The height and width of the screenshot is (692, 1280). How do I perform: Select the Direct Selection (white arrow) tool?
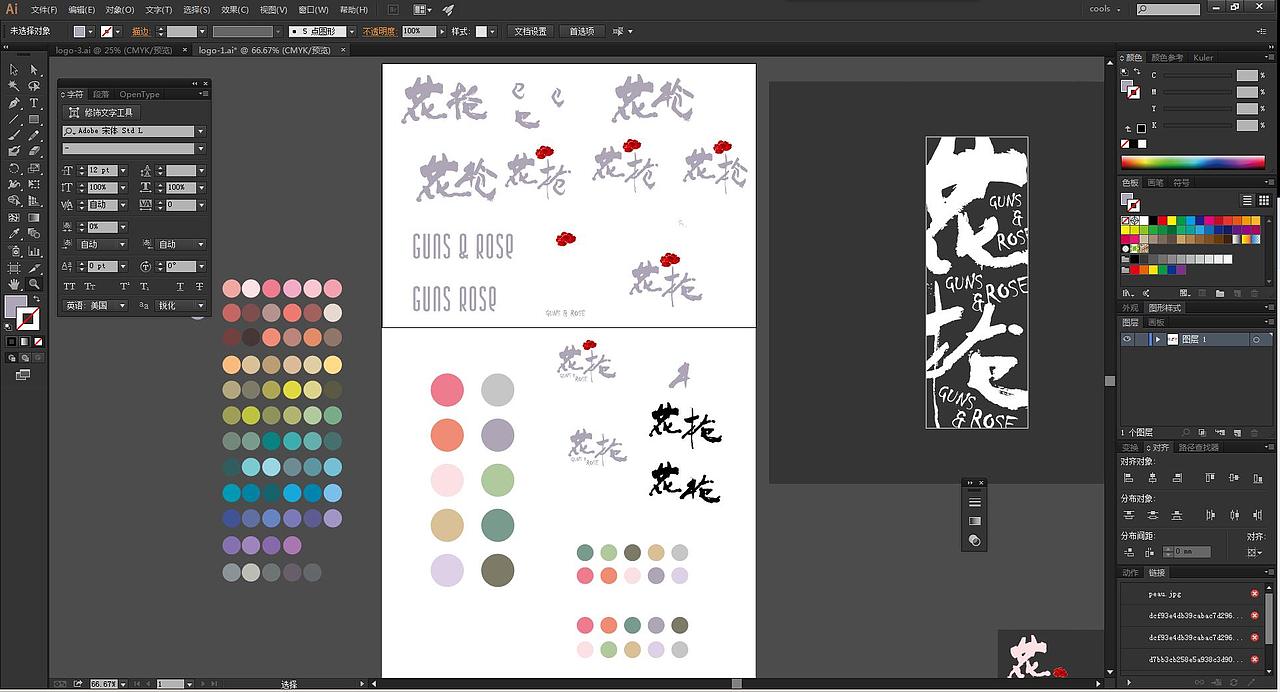(34, 70)
